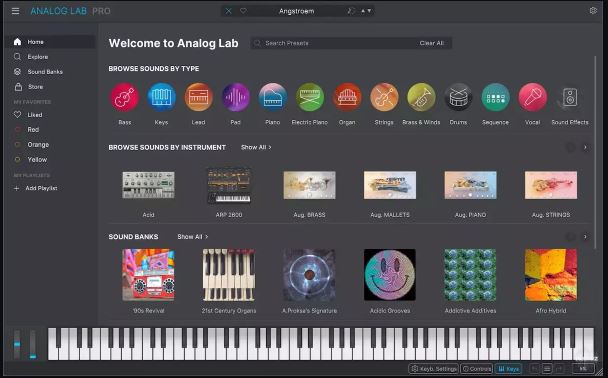Toggle the Controls panel button
This screenshot has height=378, width=608.
coord(477,369)
